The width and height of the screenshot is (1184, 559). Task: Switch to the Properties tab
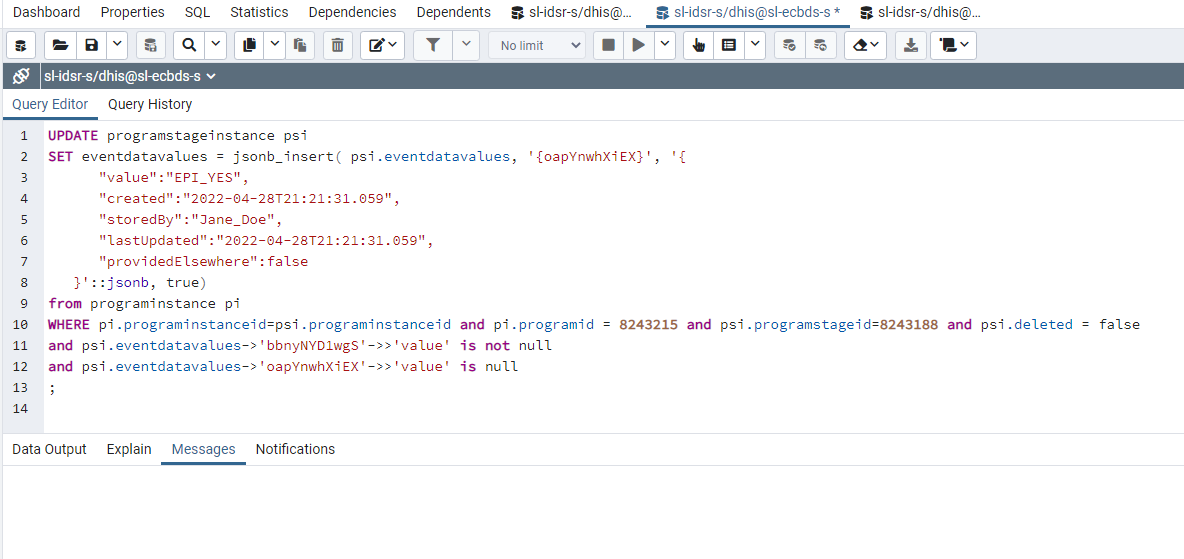(132, 12)
